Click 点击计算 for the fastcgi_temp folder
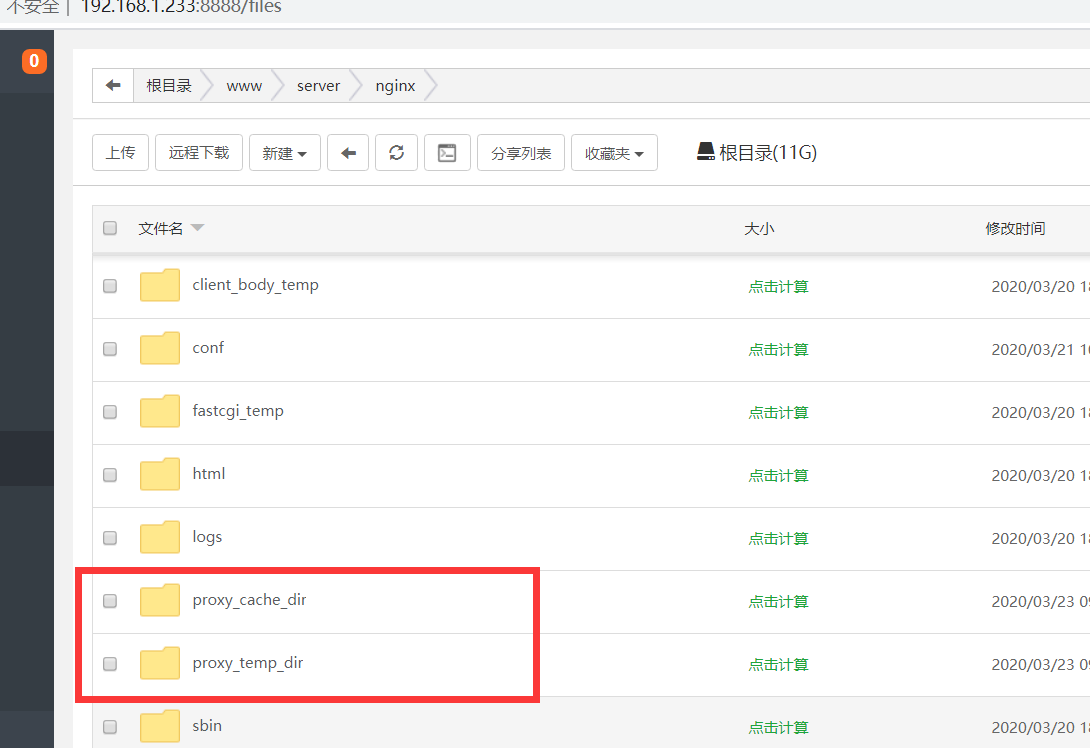This screenshot has width=1090, height=748. click(x=778, y=412)
